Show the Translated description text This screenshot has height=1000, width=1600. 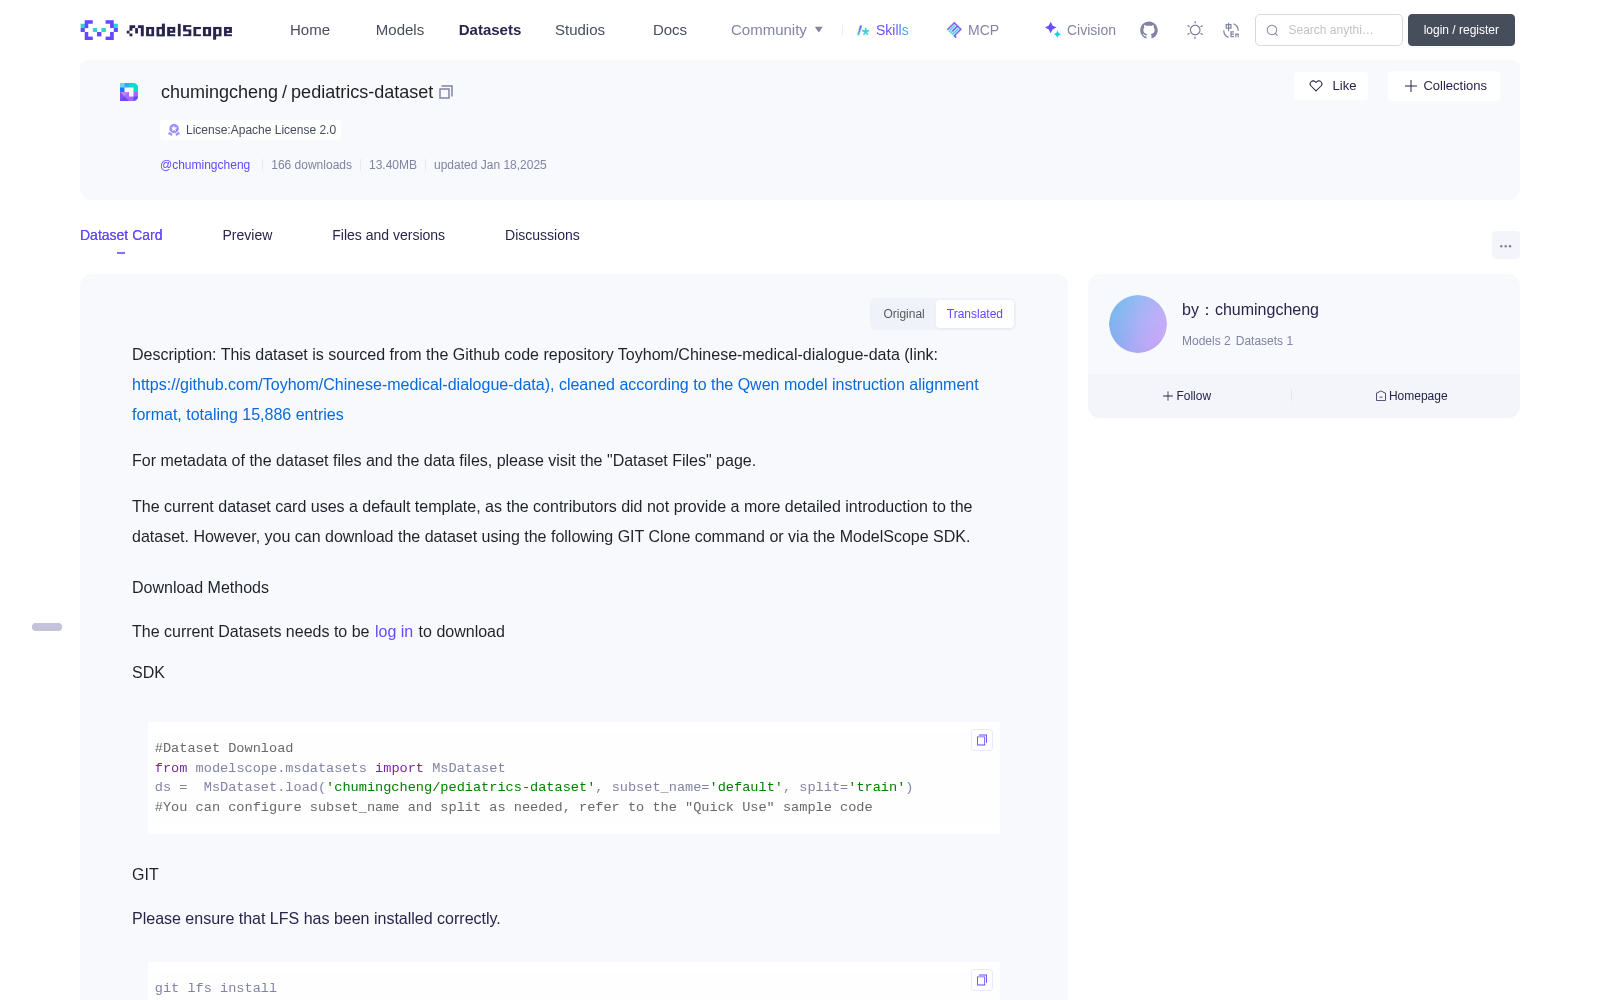[975, 314]
